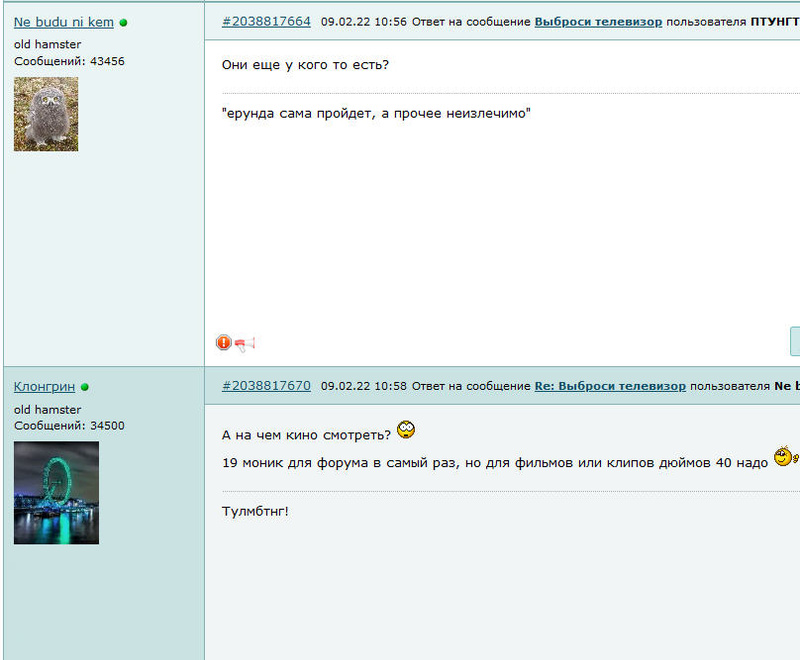Click the "old hamster" rank under Клонгрин
Screen dimensions: 800x660
coord(47,410)
